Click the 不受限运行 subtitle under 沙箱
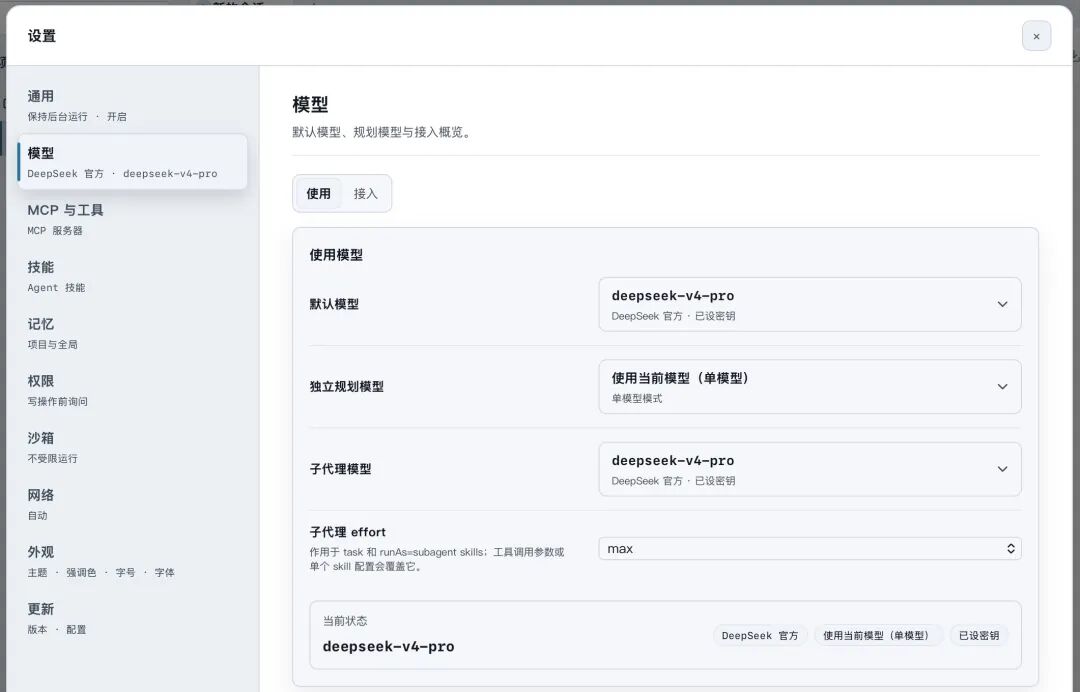 52,459
